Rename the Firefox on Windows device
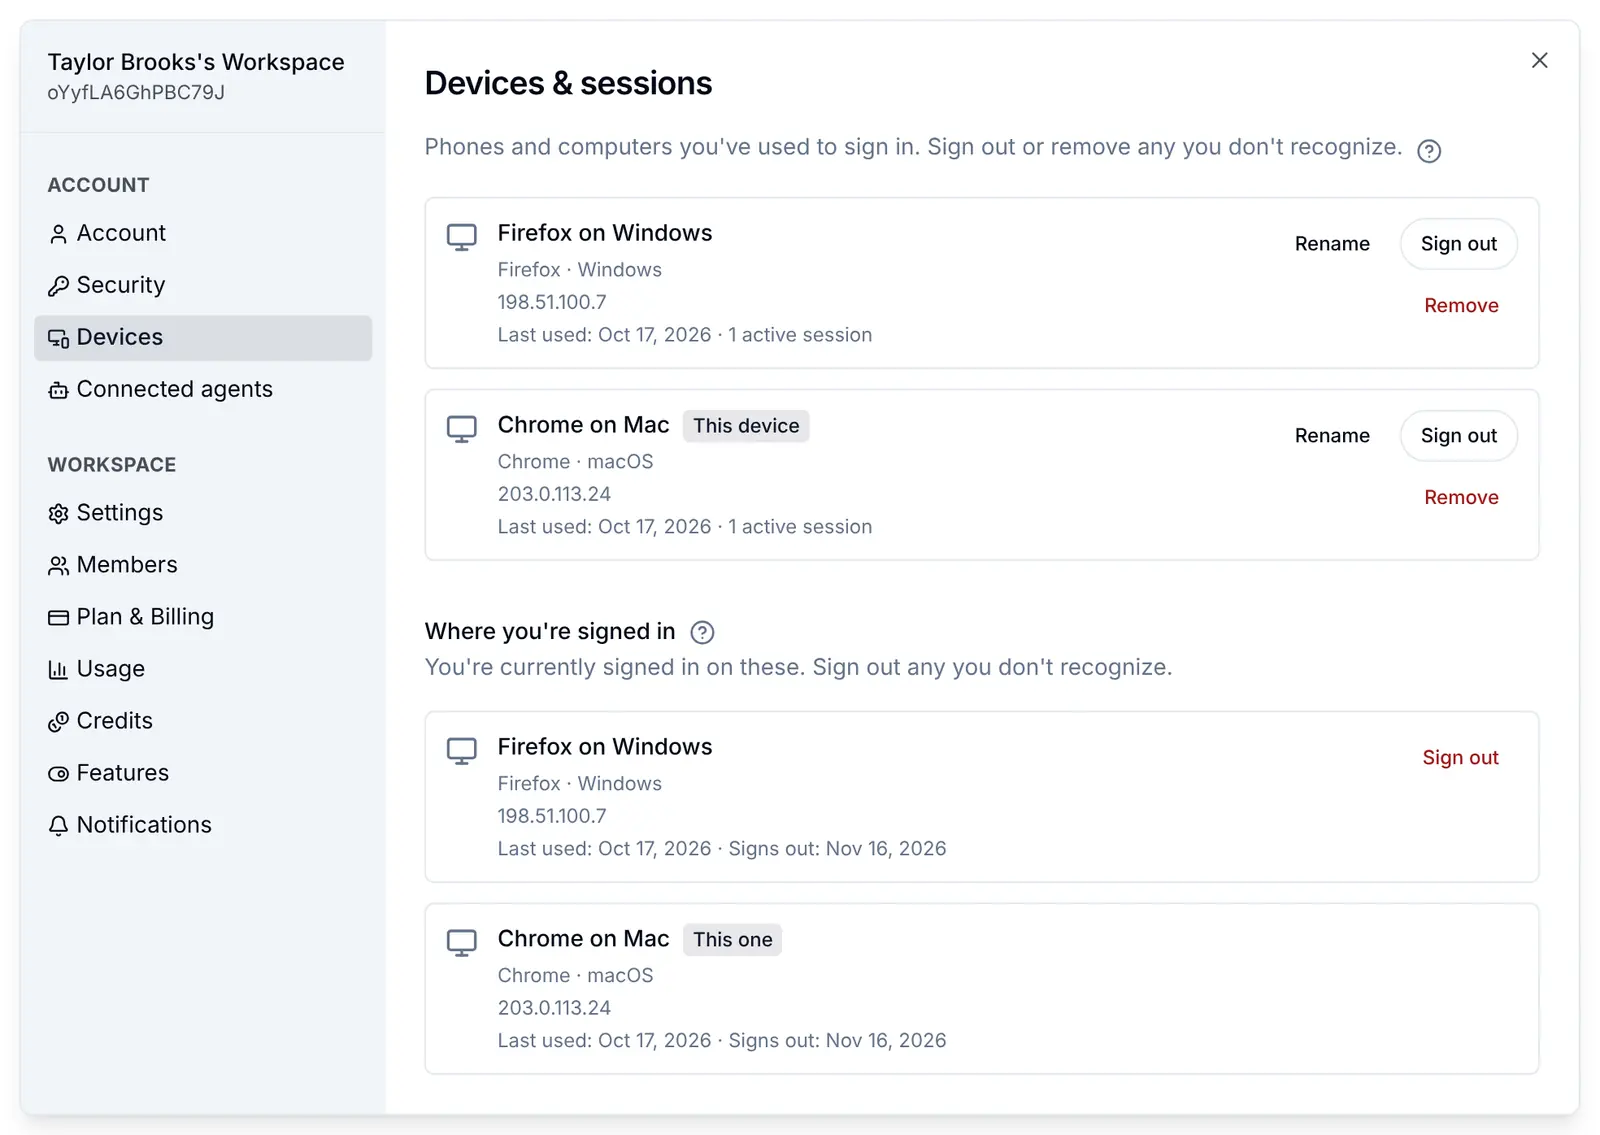 click(1332, 244)
